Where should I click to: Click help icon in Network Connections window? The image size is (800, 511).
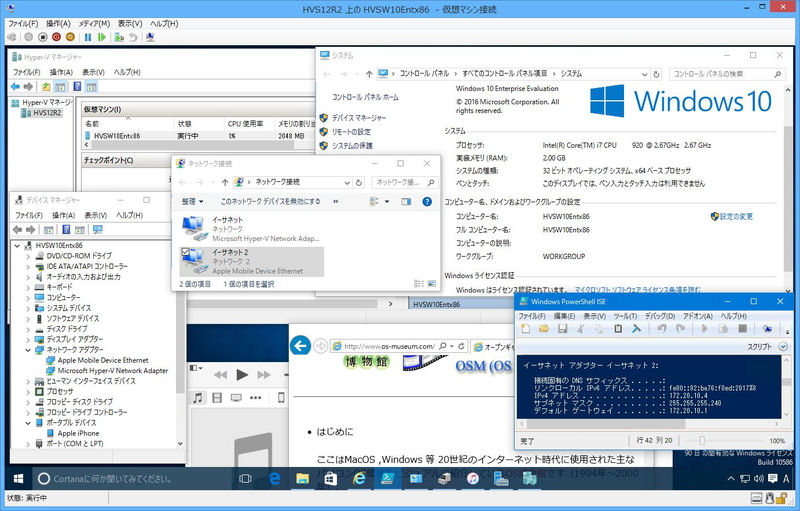pos(427,201)
